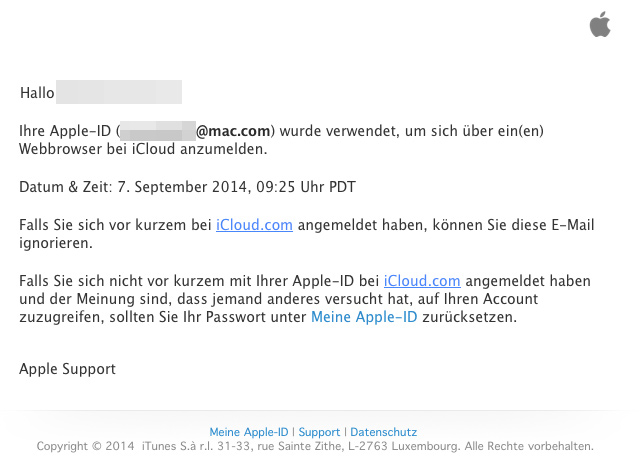Click the word "zurücksetzen."
This screenshot has height=461, width=640.
pyautogui.click(x=469, y=317)
